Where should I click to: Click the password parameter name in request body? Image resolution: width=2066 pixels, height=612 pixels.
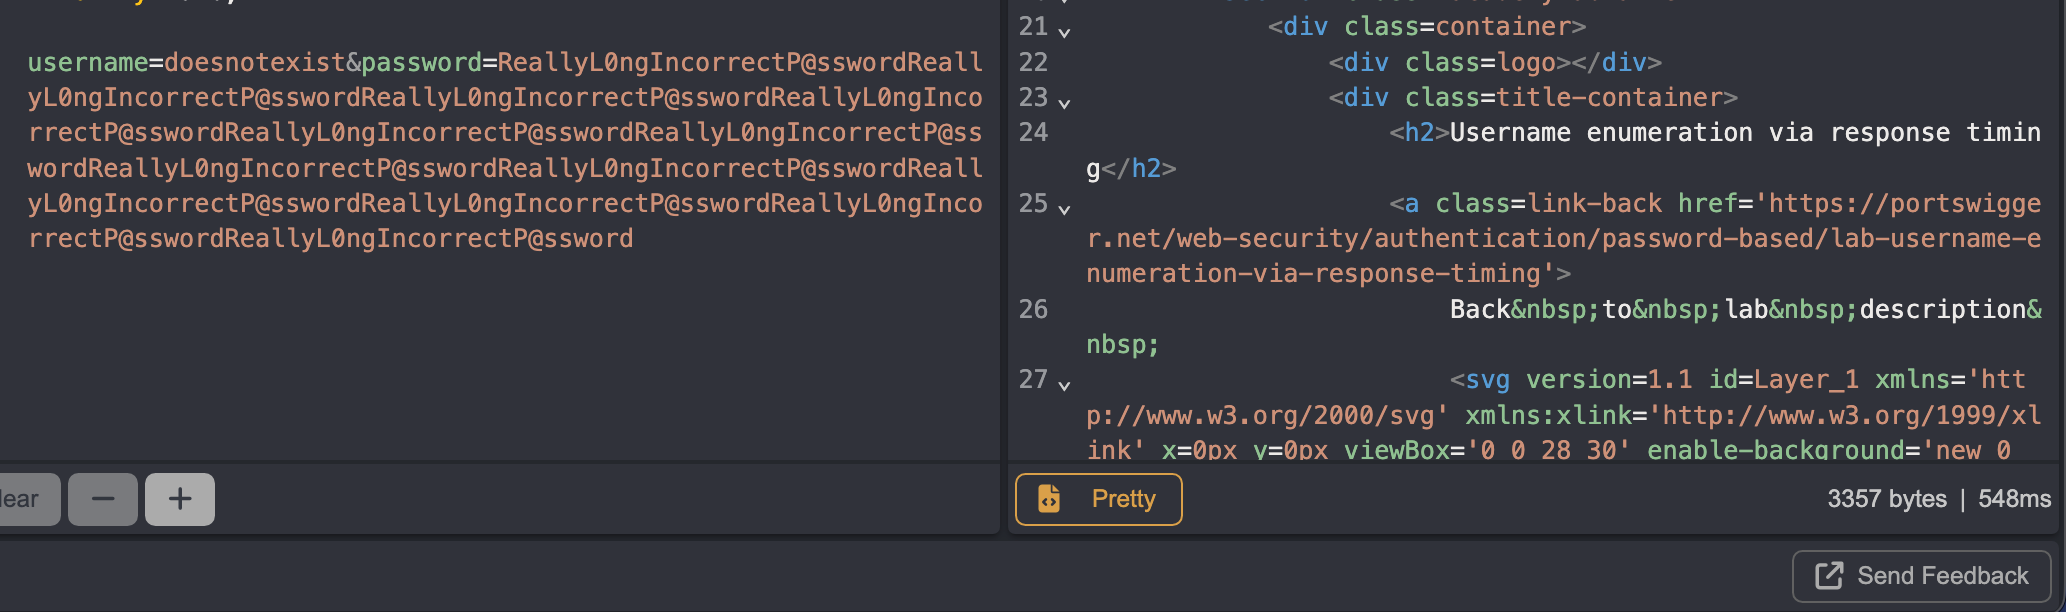click(421, 63)
